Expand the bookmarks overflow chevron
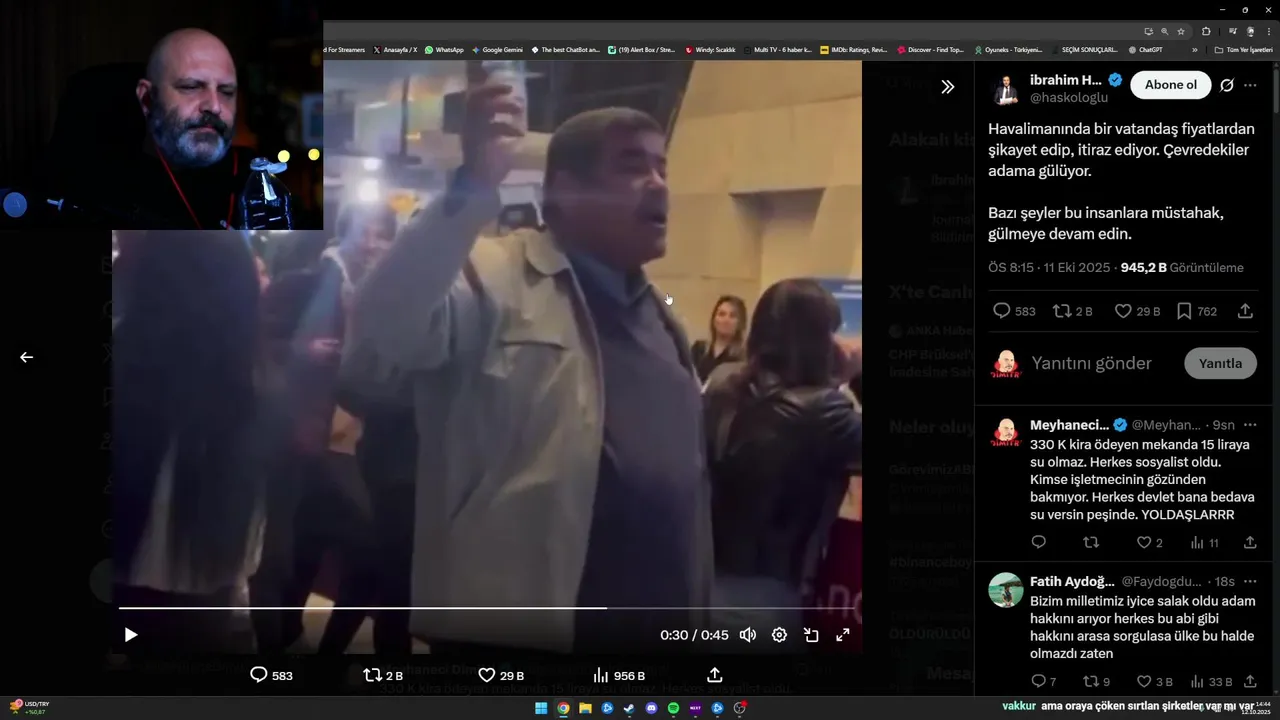The image size is (1280, 720). tap(1194, 49)
